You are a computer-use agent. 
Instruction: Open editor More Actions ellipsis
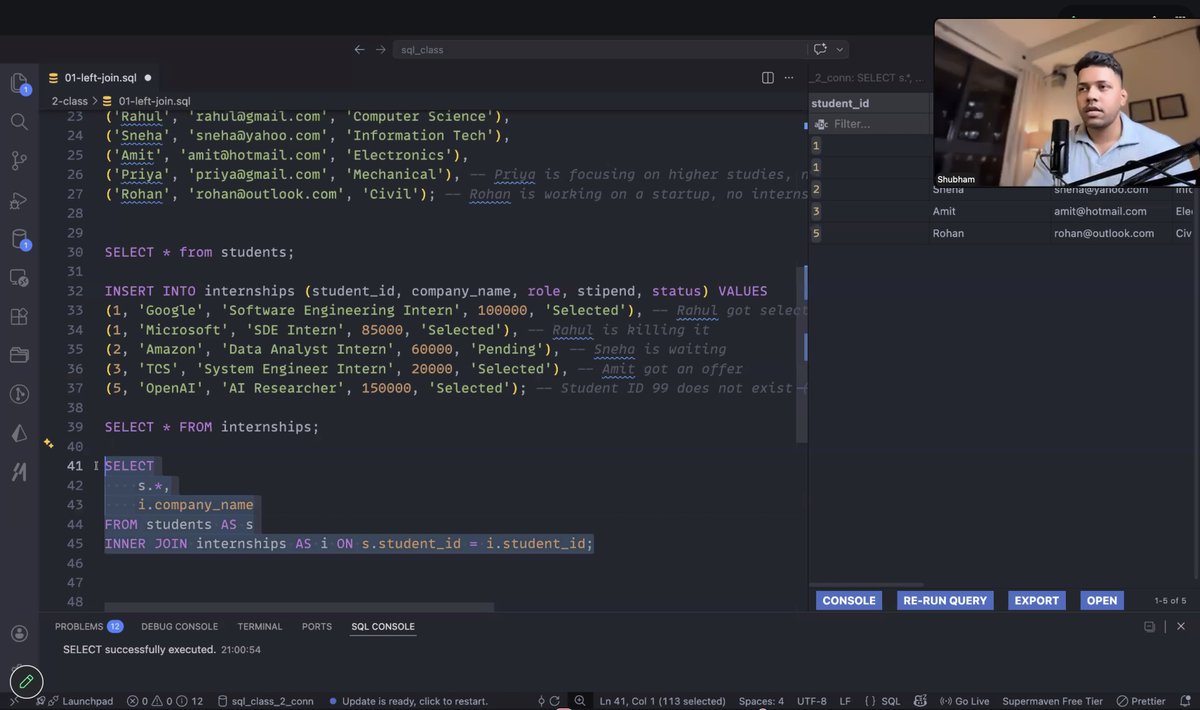(x=790, y=77)
